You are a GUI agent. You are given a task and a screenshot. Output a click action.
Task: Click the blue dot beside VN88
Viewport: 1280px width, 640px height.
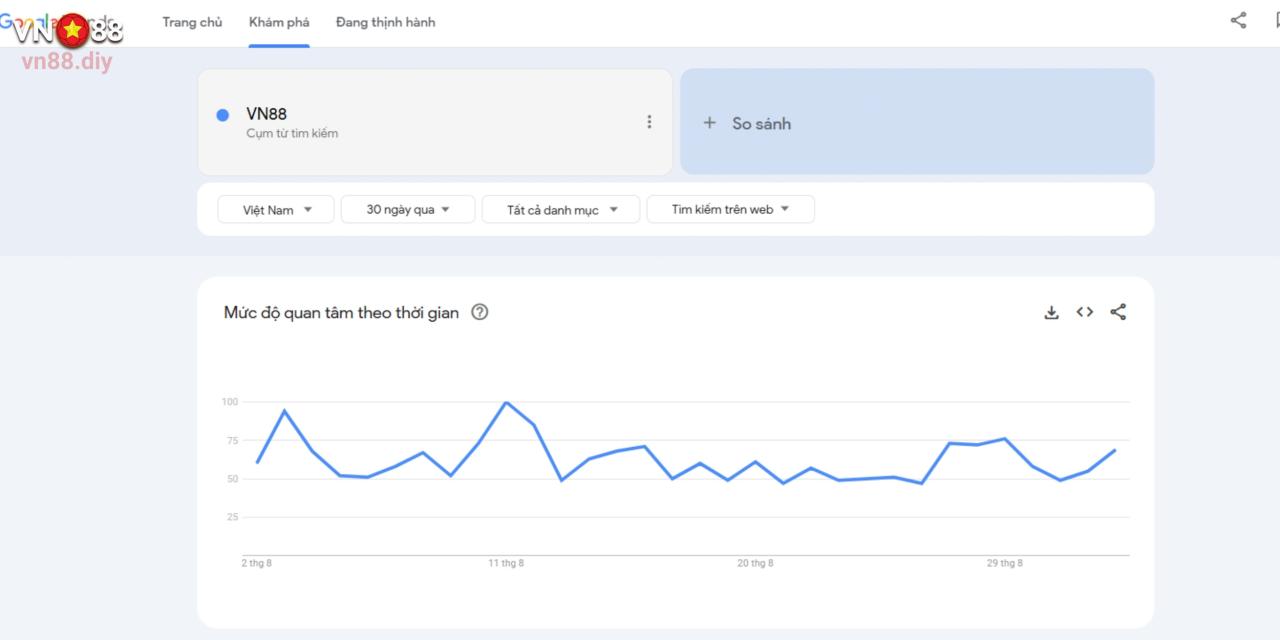pyautogui.click(x=223, y=115)
